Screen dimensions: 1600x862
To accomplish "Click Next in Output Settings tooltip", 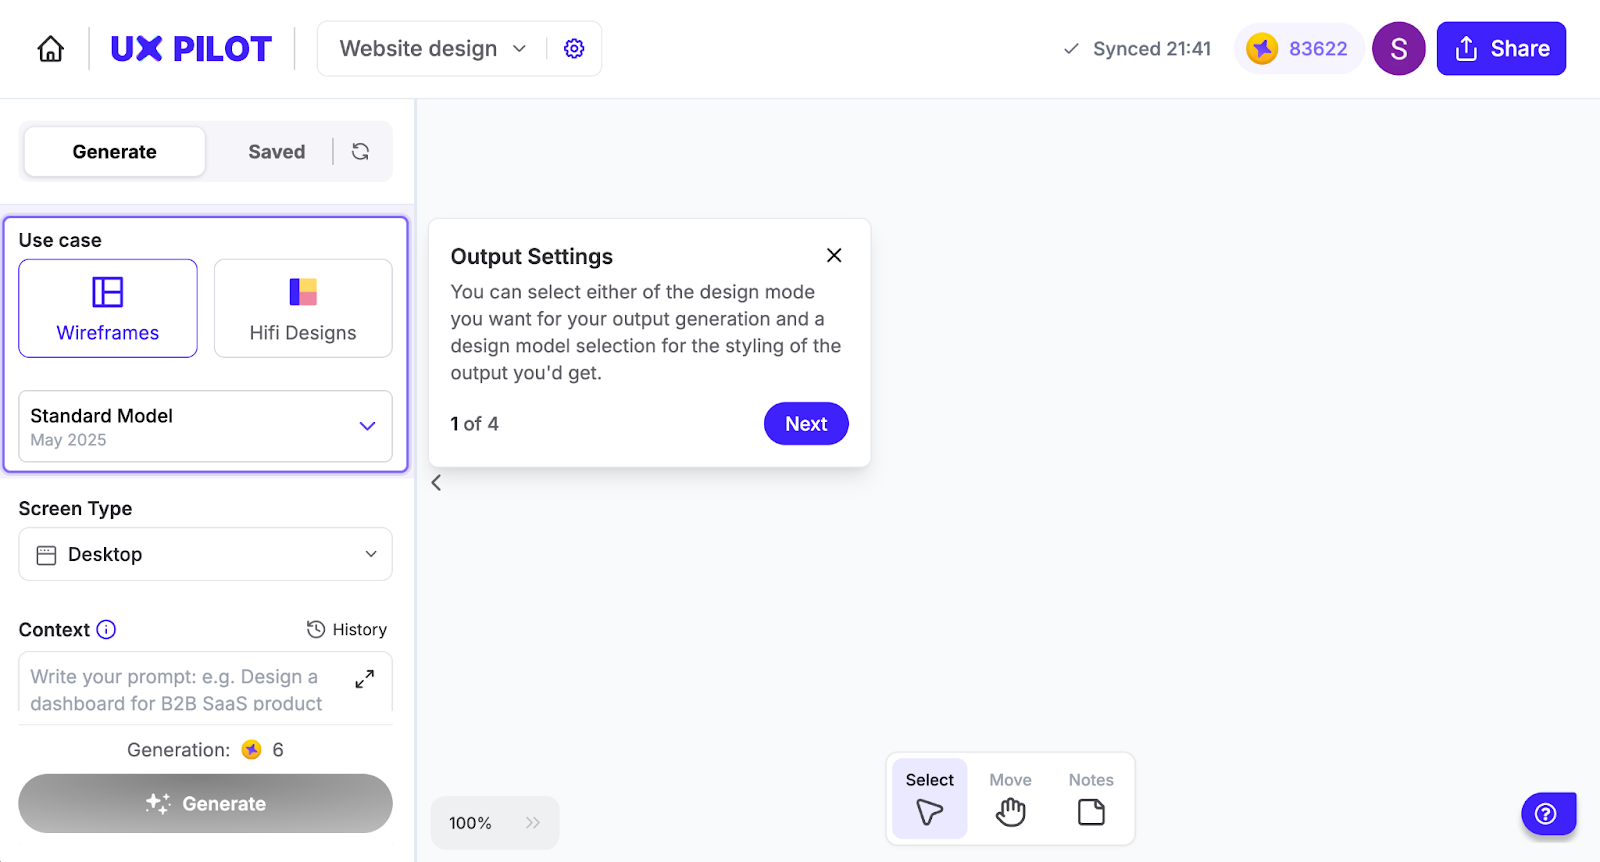I will tap(806, 424).
